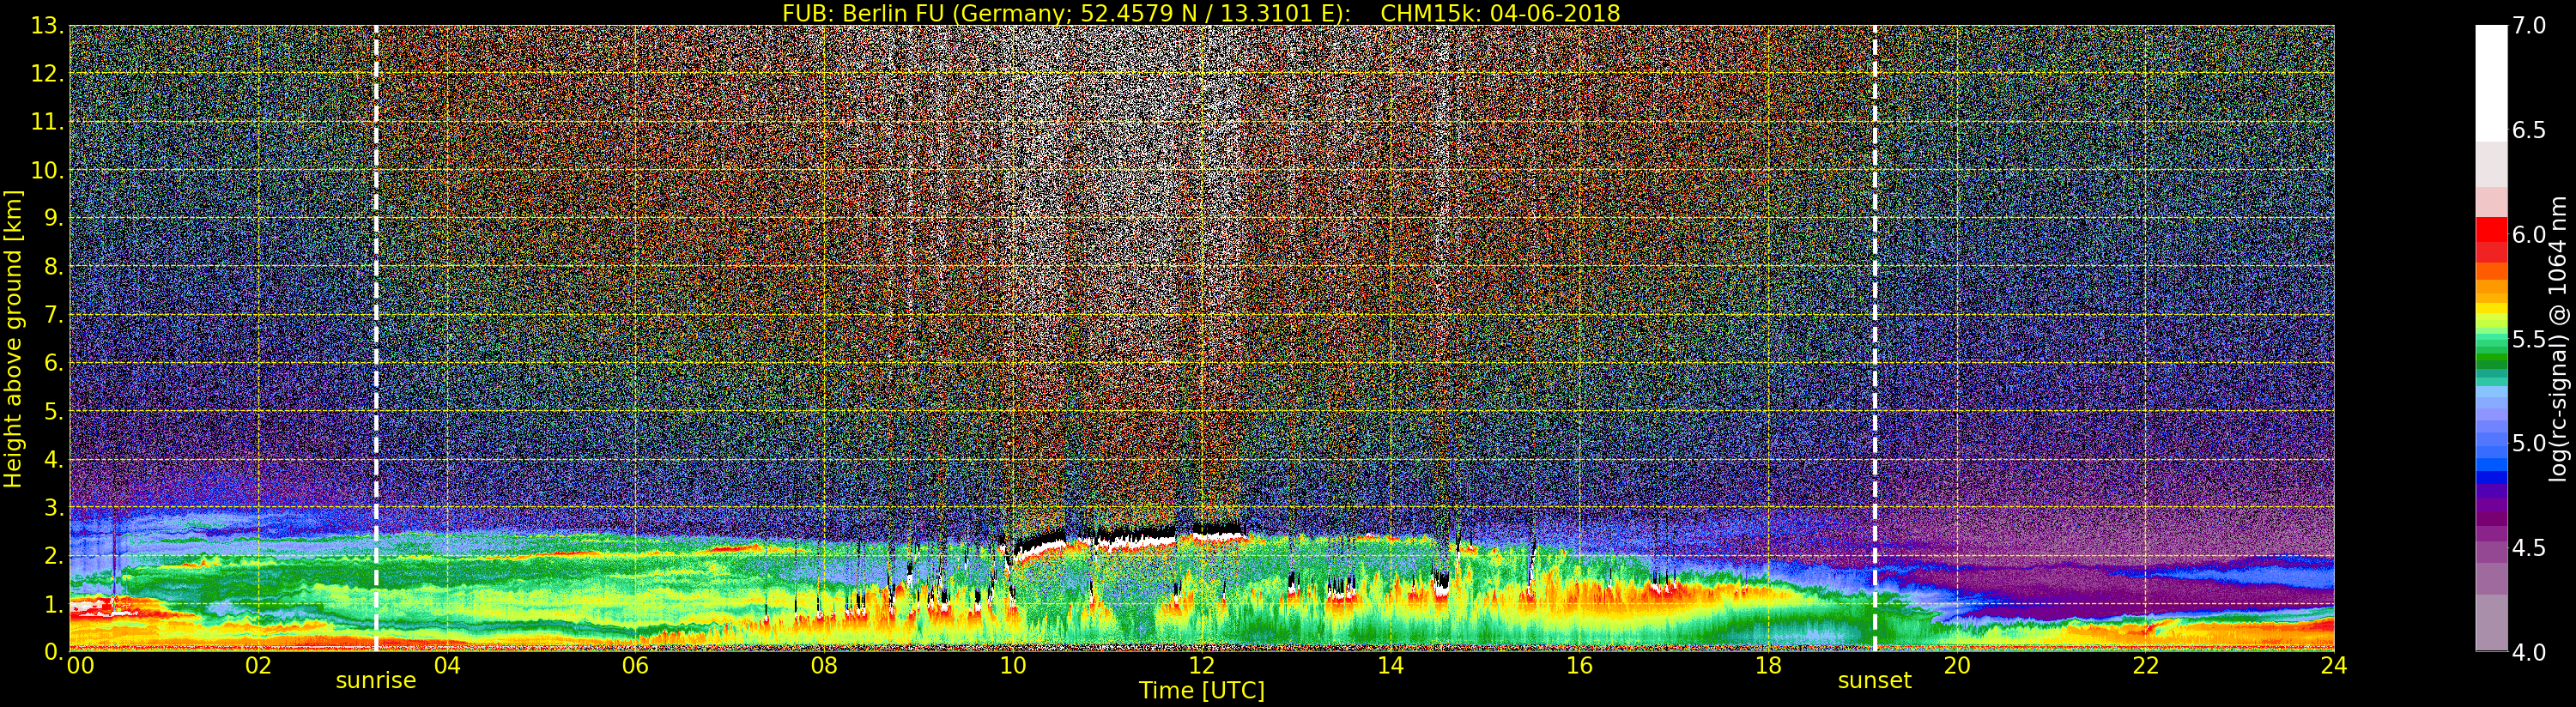Click the '04' time tick label
This screenshot has width=2576, height=707.
point(447,665)
